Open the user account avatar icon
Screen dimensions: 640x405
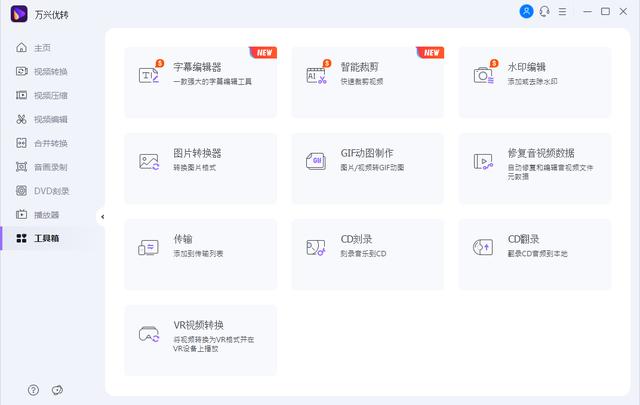(527, 11)
